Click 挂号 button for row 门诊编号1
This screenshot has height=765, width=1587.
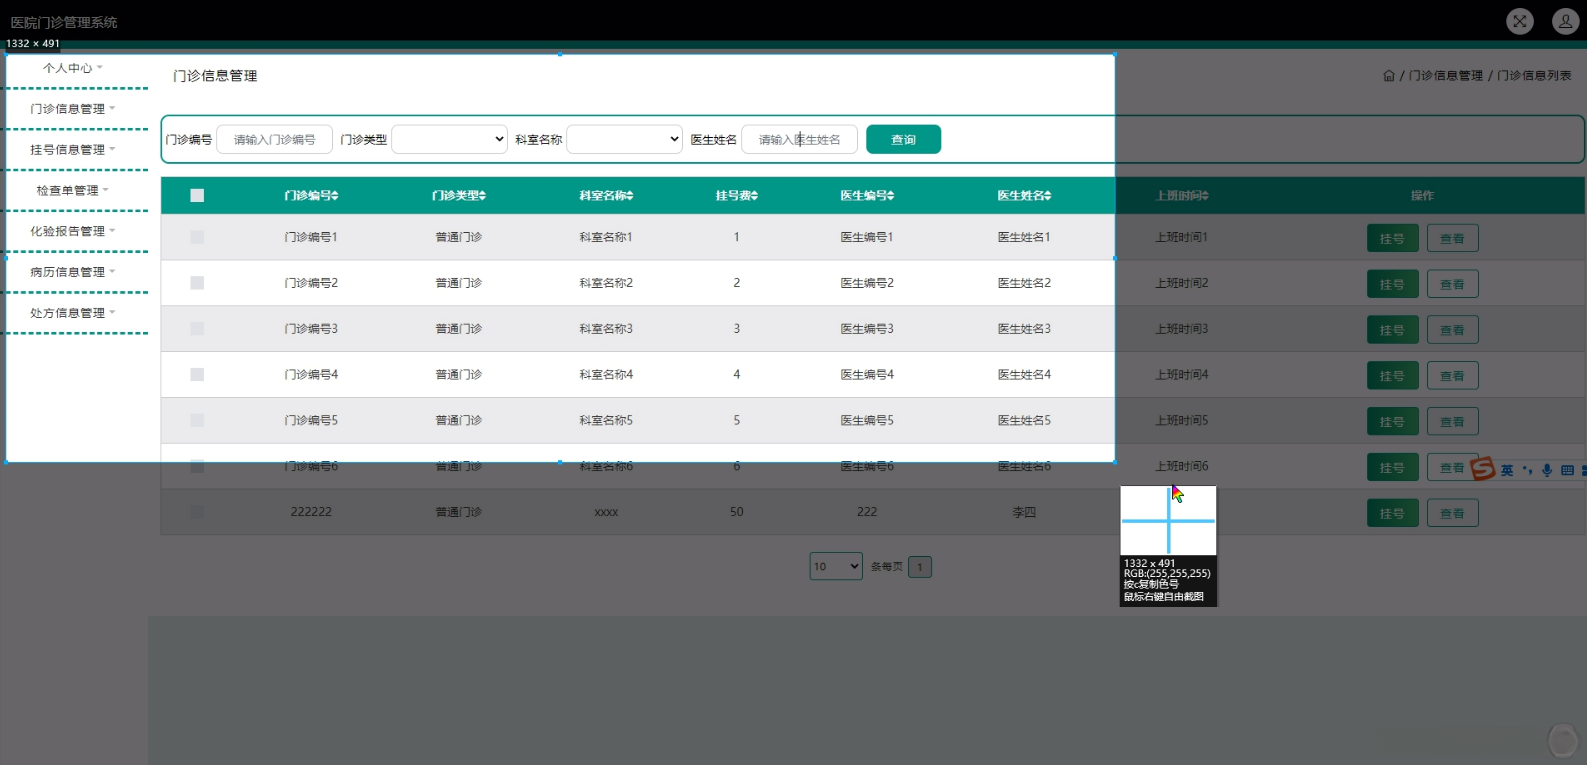1393,239
